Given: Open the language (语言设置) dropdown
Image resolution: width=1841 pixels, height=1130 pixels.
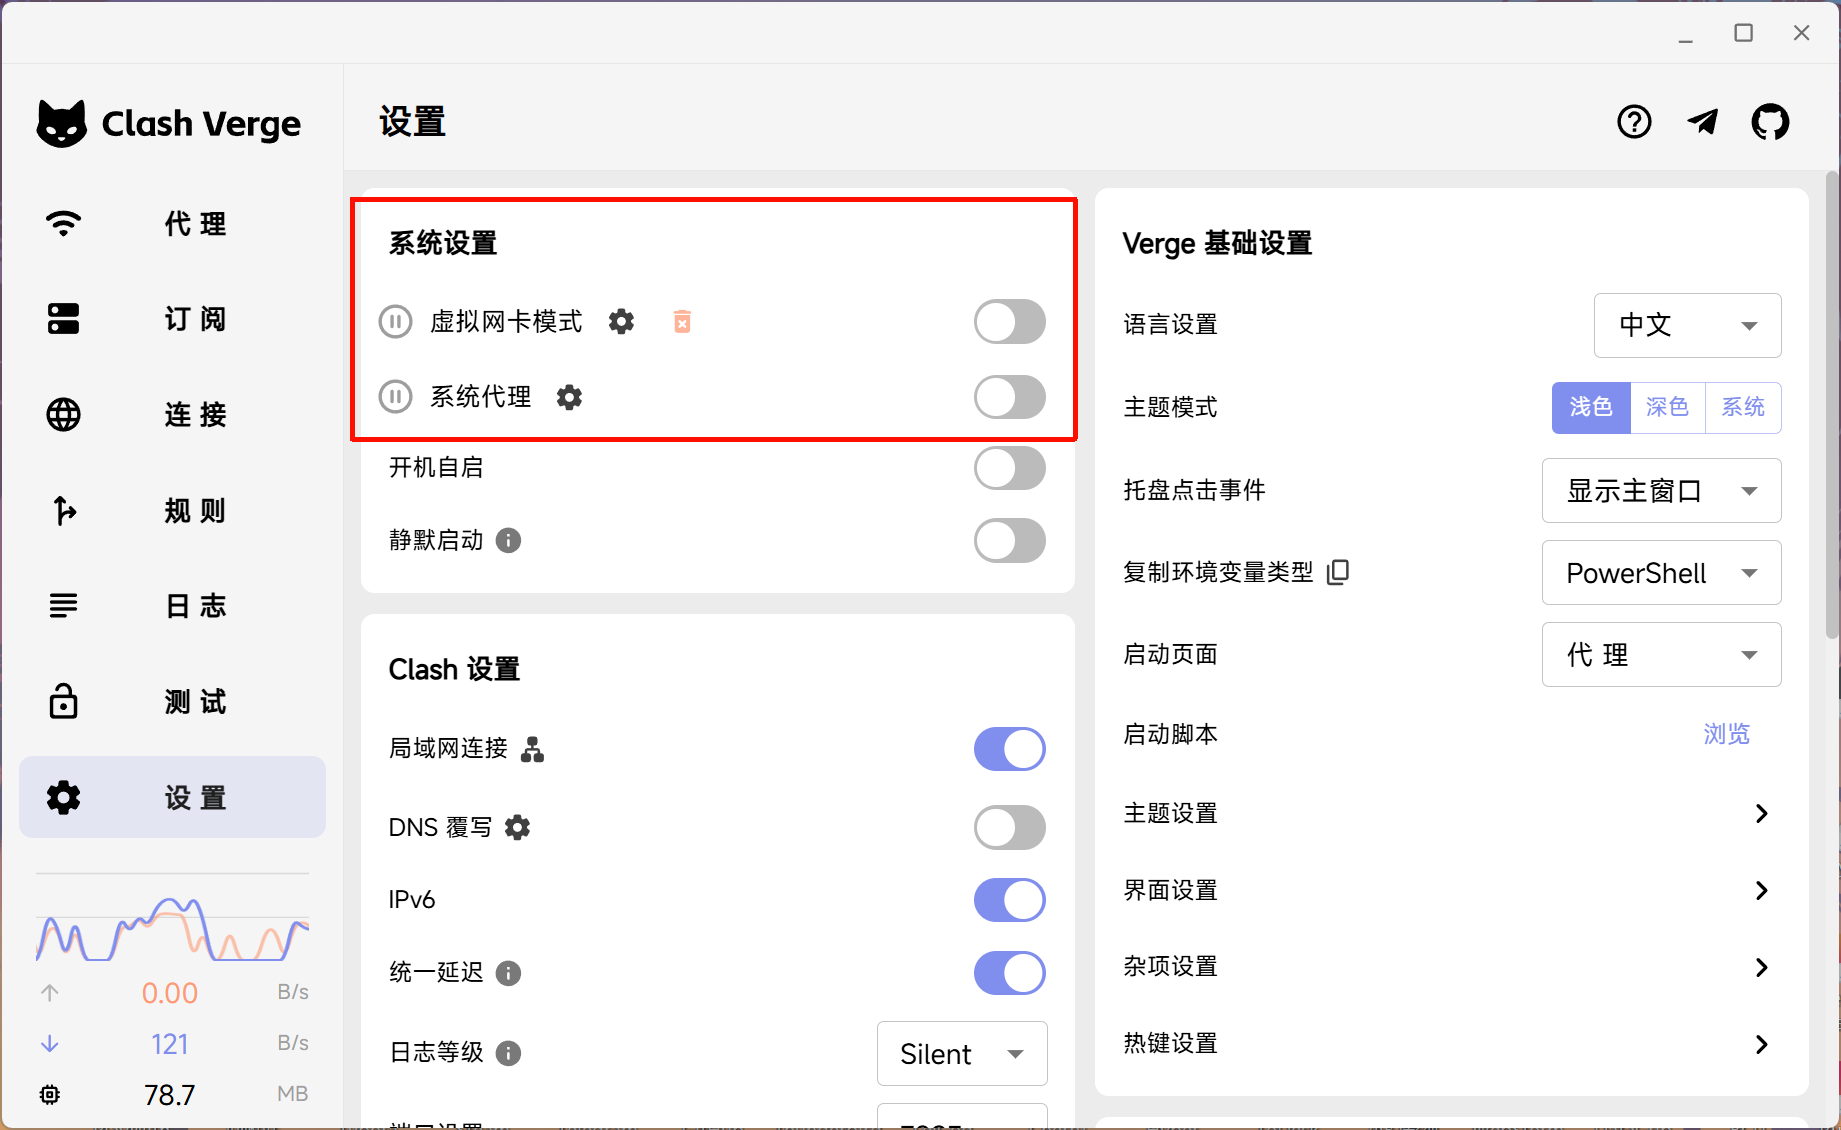Looking at the screenshot, I should tap(1686, 325).
